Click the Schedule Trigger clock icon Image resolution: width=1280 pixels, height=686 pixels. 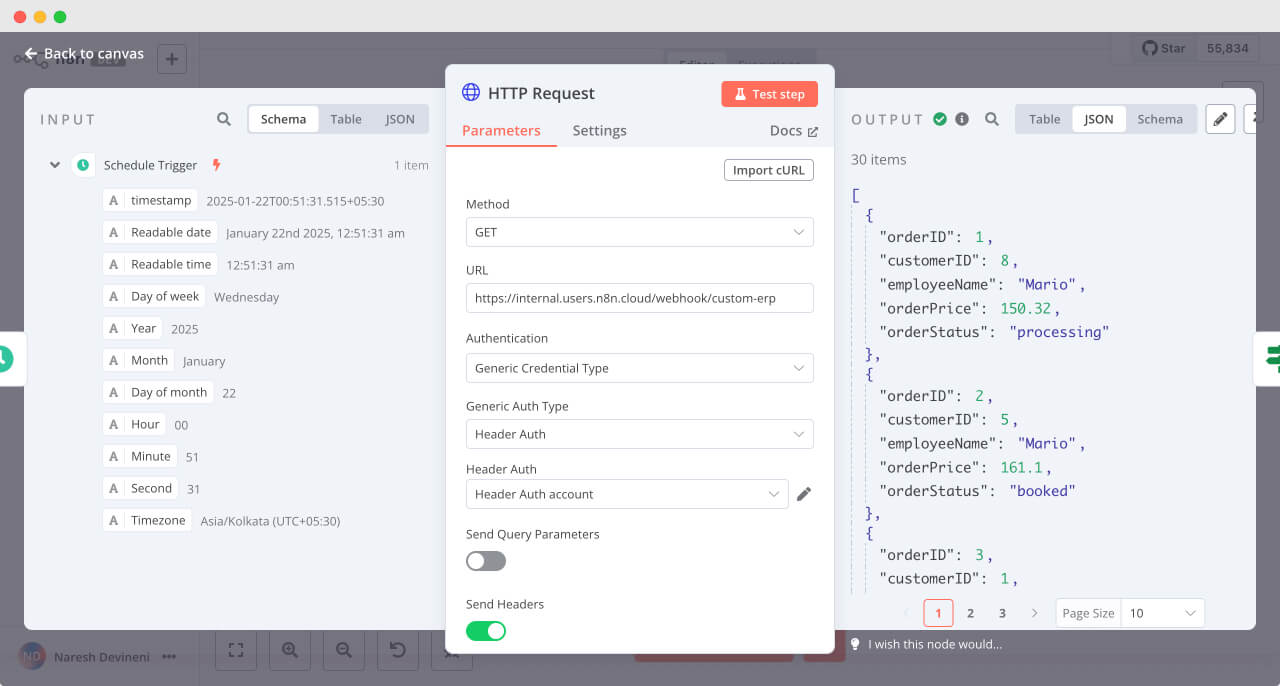(83, 165)
